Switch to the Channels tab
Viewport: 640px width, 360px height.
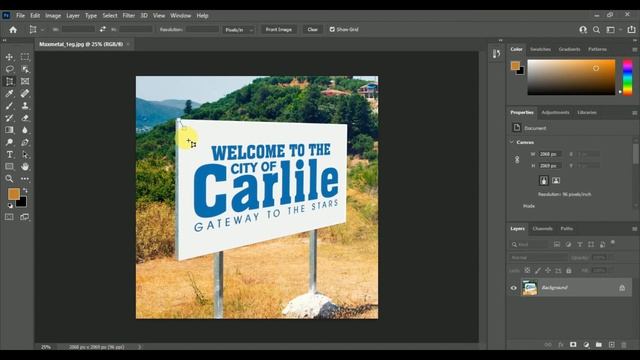coord(542,229)
